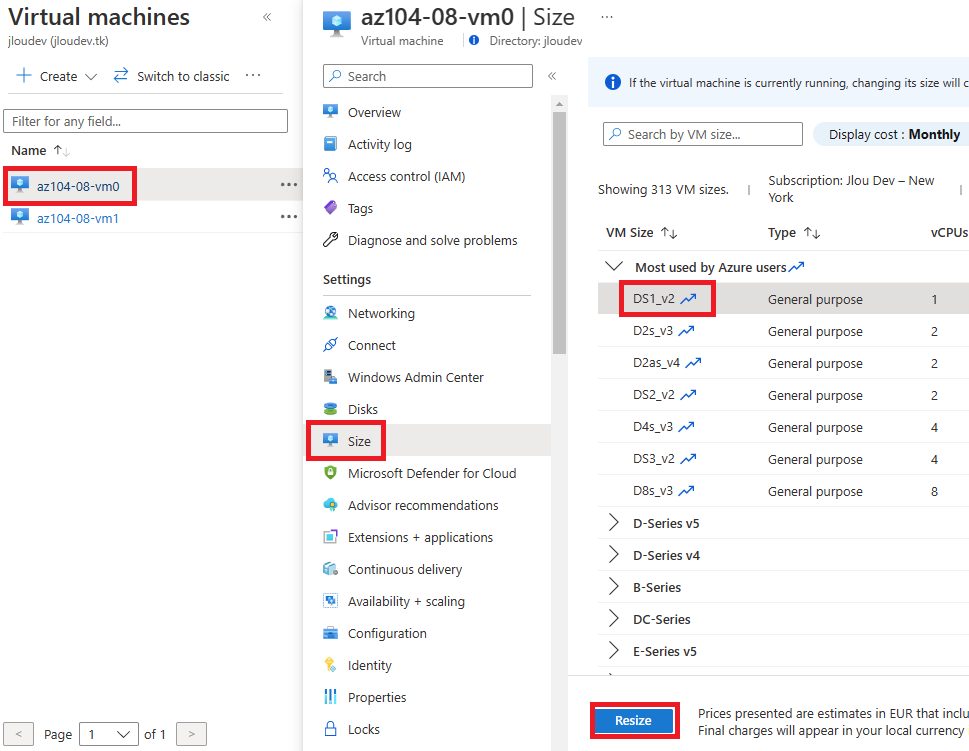Go to the Activity log page

[379, 145]
